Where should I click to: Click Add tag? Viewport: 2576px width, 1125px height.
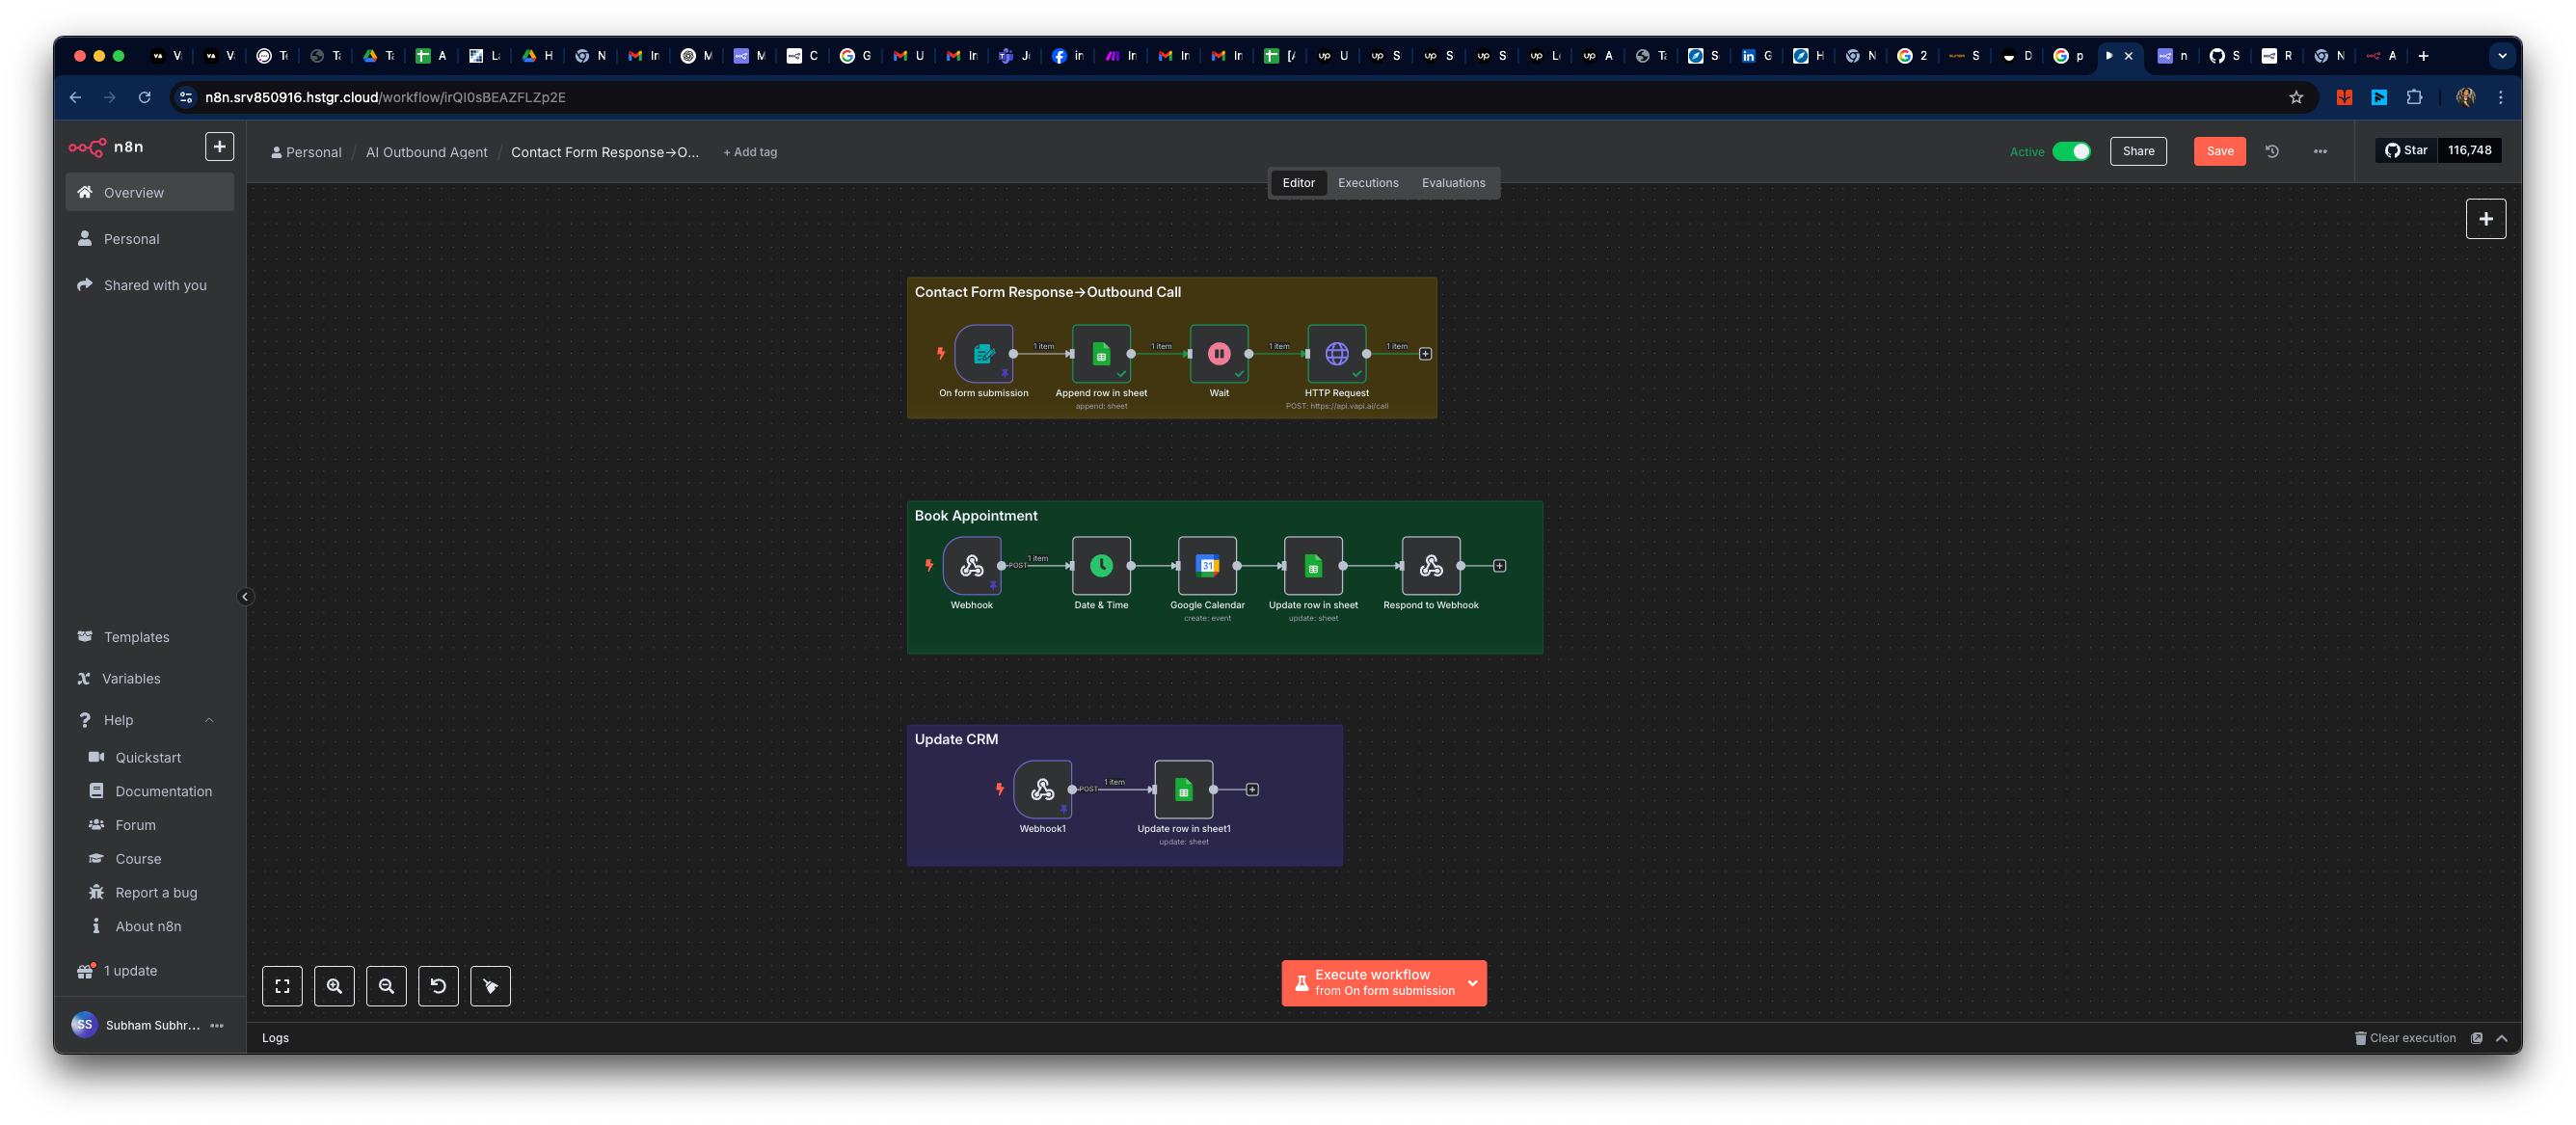pos(750,152)
